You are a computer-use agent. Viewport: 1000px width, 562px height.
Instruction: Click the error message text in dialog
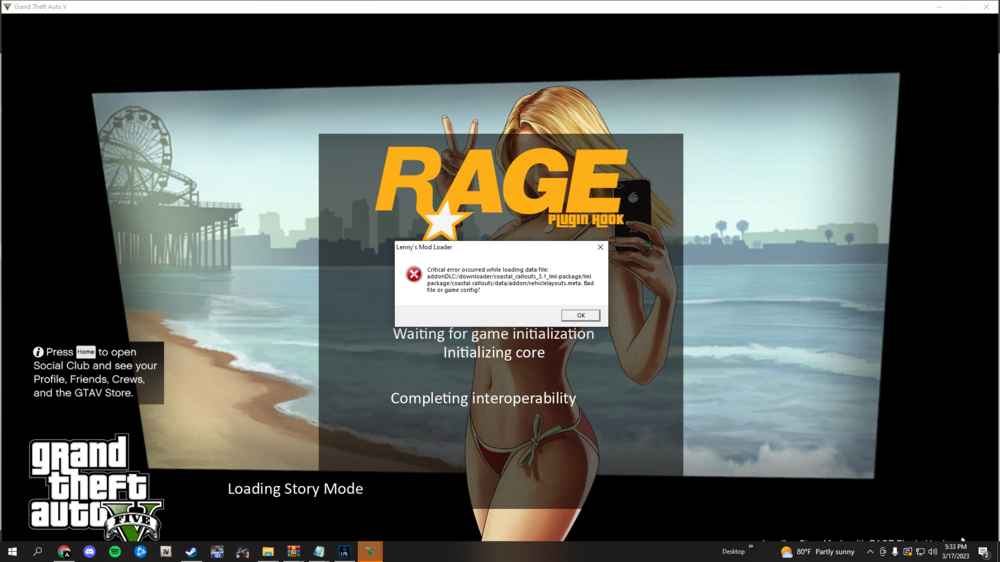tap(510, 279)
